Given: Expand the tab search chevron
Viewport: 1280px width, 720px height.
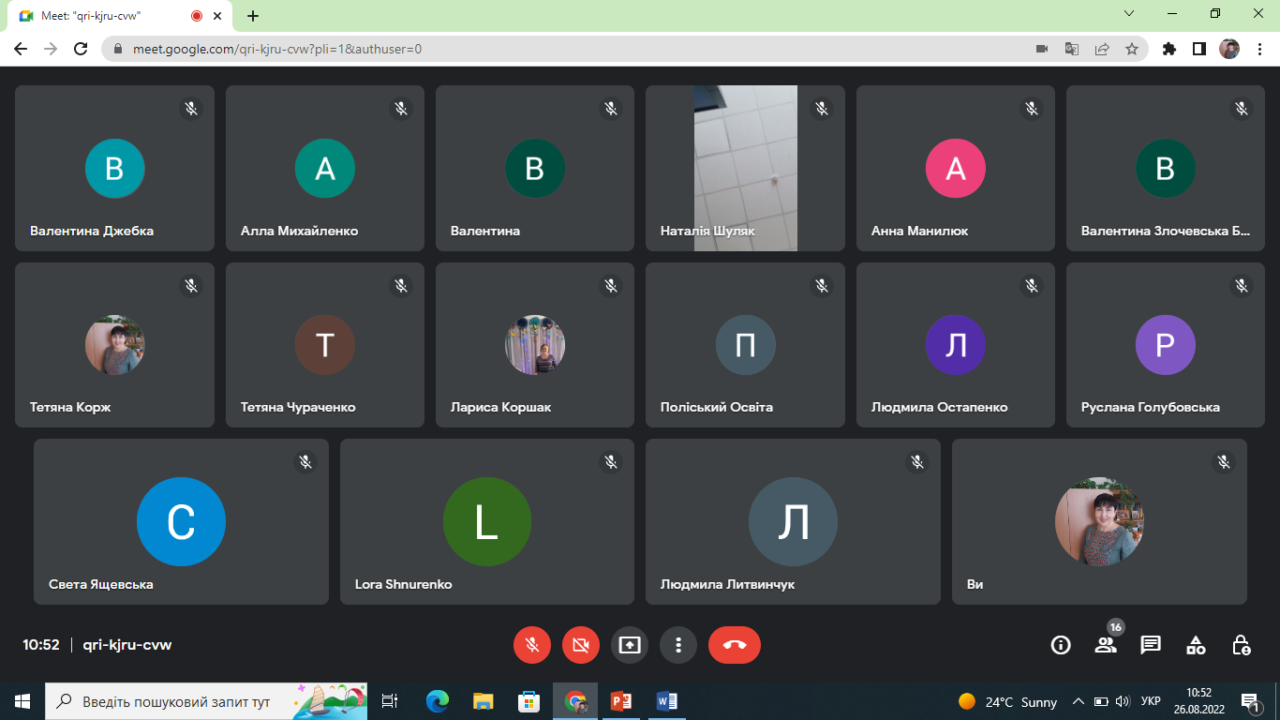Looking at the screenshot, I should [x=1129, y=14].
